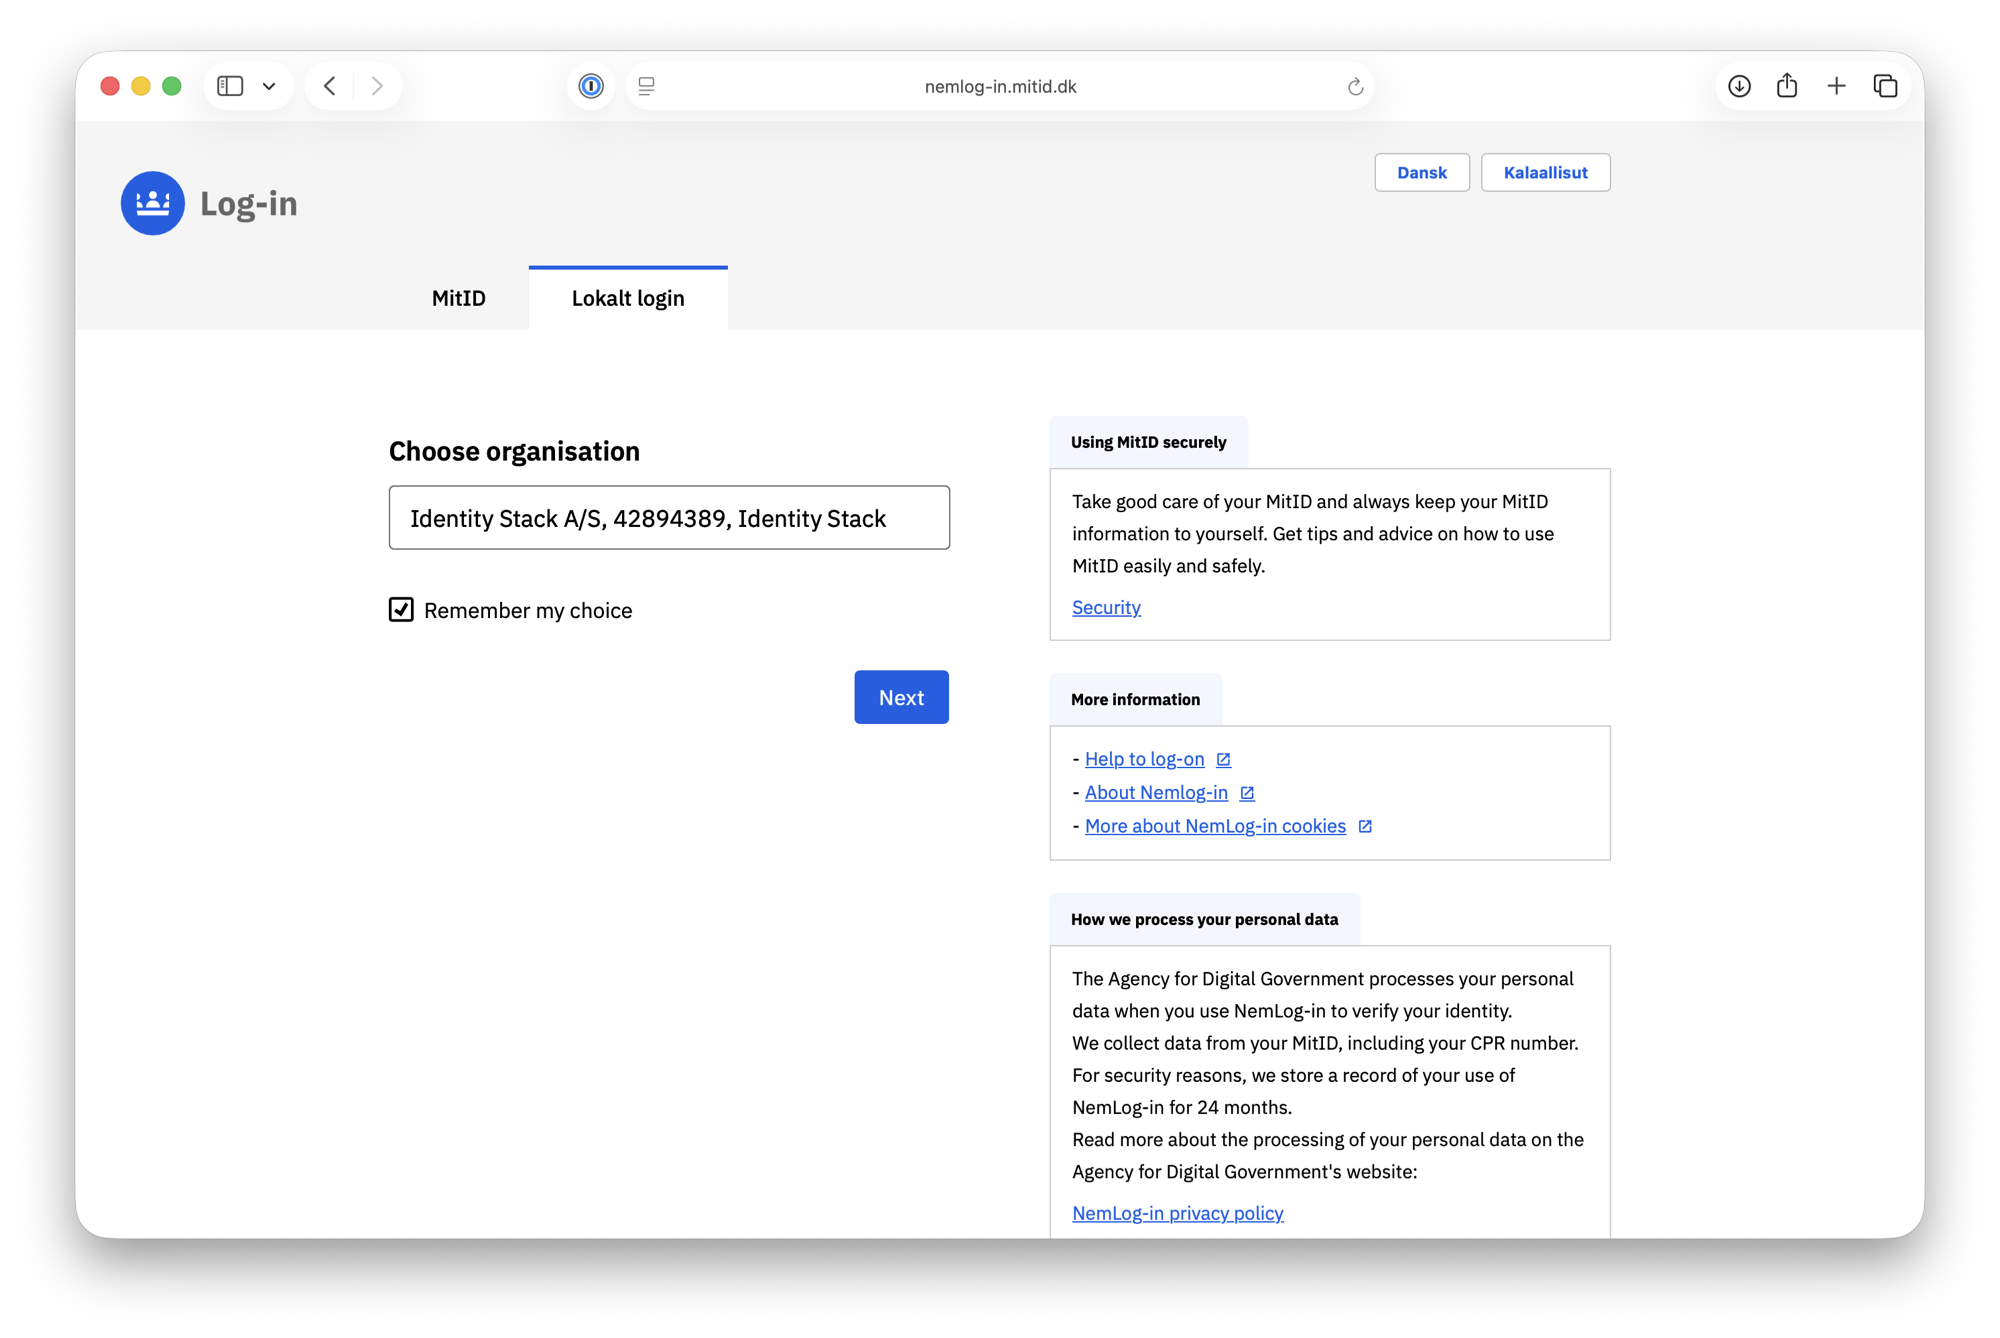
Task: Minimize the window with the yellow button
Action: [141, 86]
